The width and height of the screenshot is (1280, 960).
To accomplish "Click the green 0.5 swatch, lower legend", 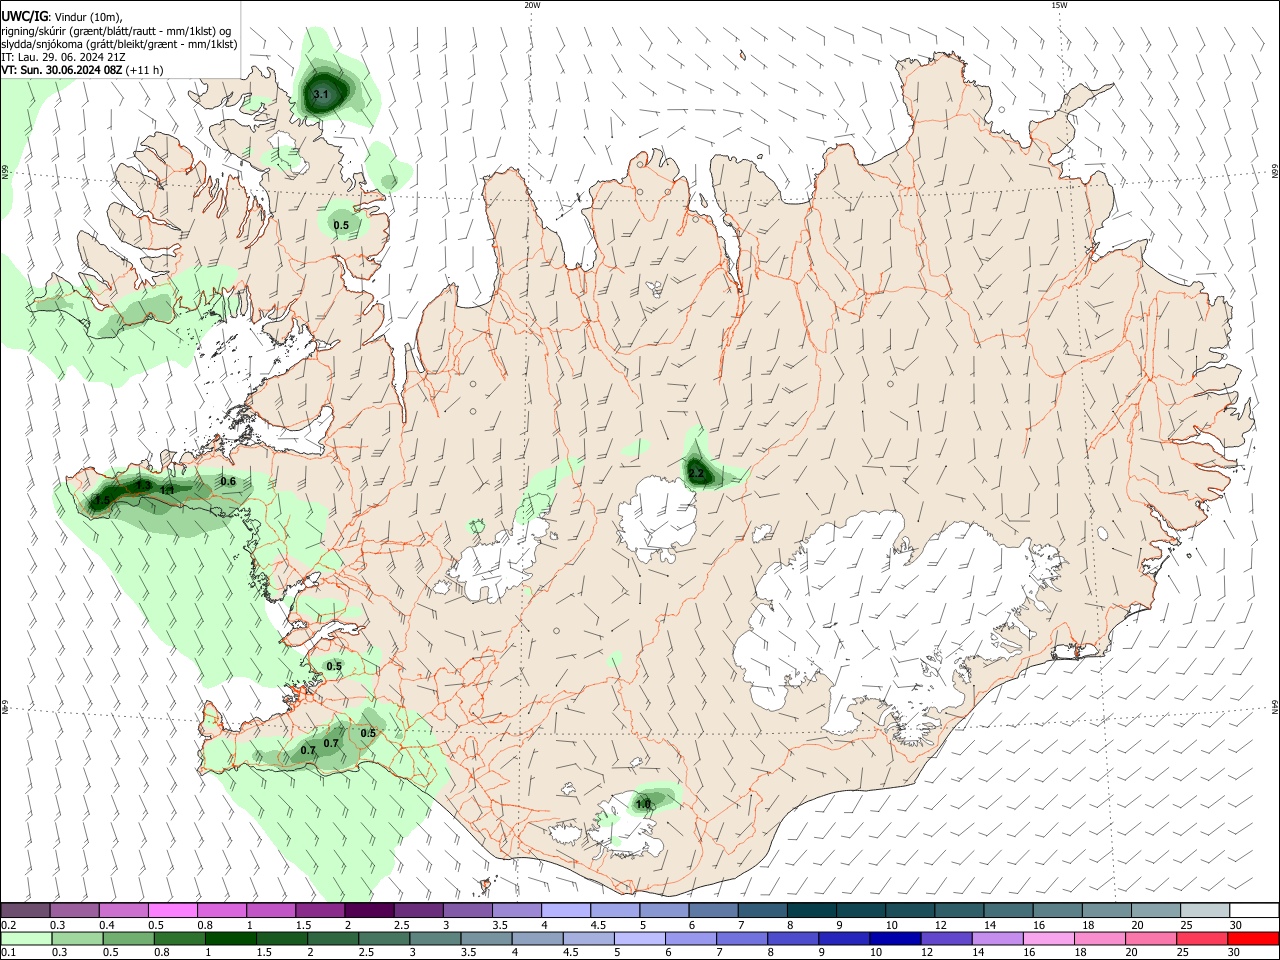I will click(x=129, y=939).
